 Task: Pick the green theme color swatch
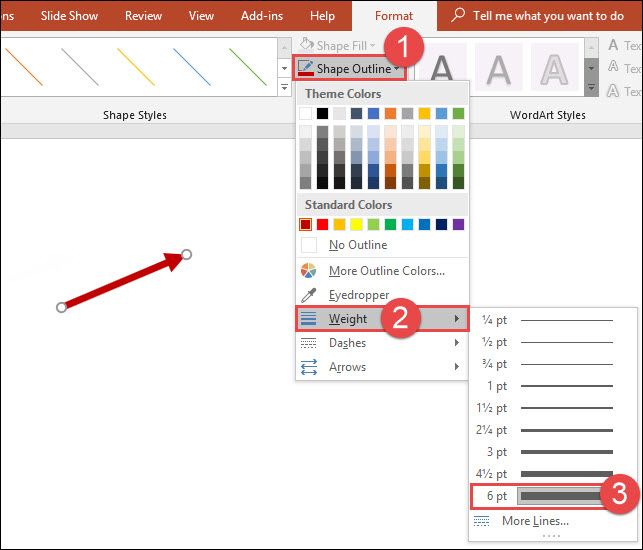click(x=458, y=113)
